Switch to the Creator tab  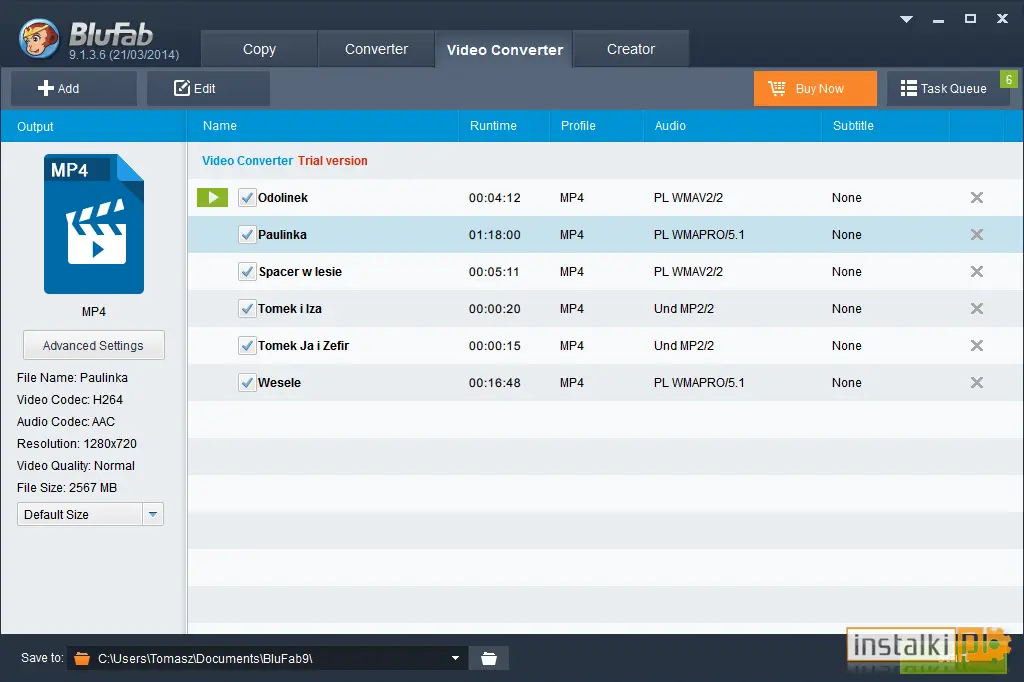click(x=631, y=49)
